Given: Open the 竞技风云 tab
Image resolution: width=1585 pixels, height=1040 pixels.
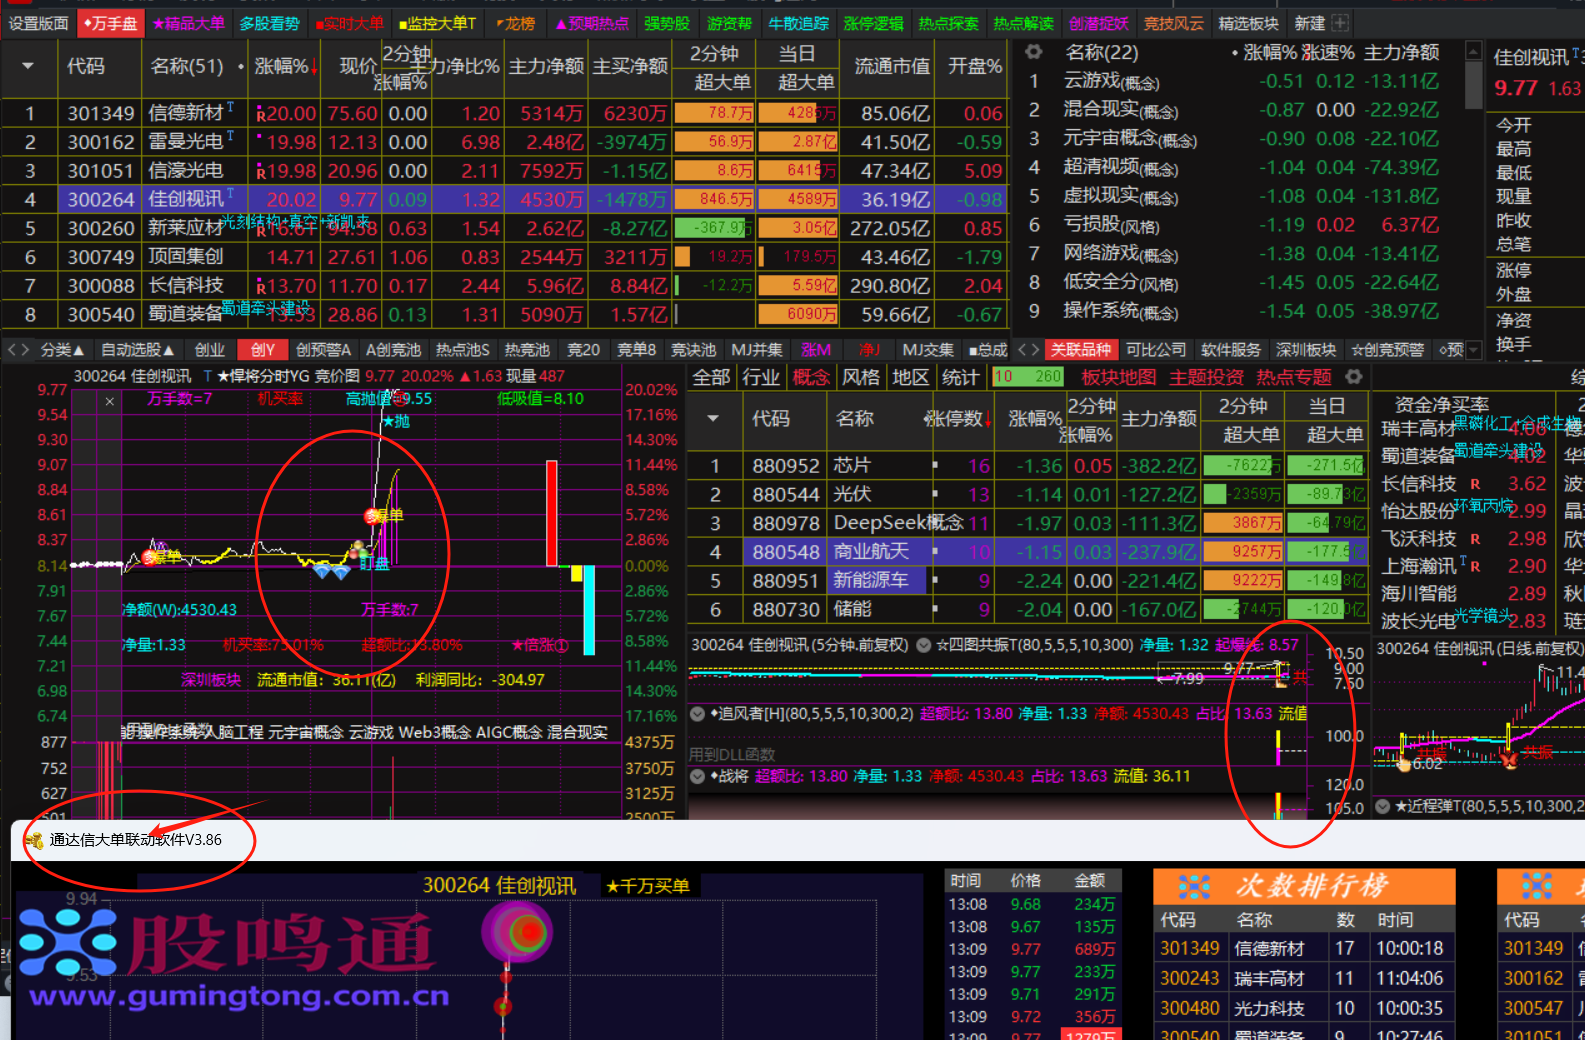Looking at the screenshot, I should [x=1174, y=23].
